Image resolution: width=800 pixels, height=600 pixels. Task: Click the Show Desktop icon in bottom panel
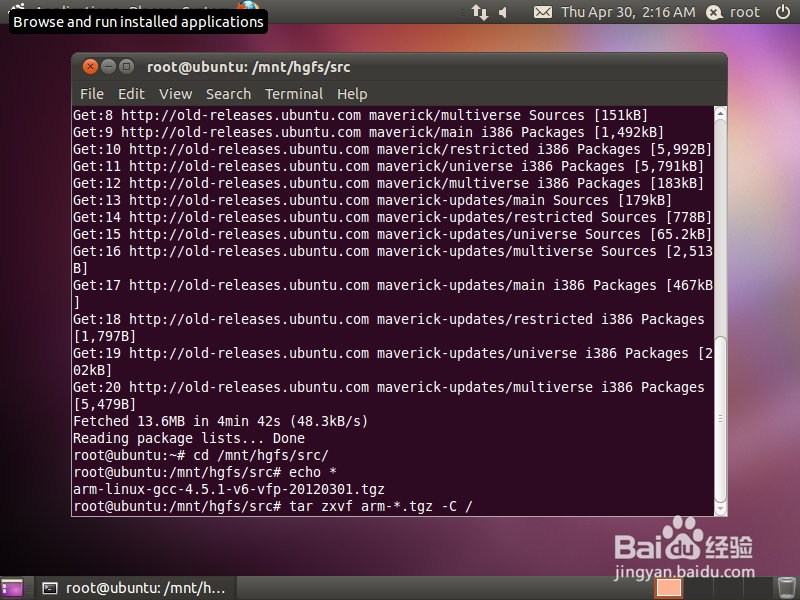[x=12, y=588]
